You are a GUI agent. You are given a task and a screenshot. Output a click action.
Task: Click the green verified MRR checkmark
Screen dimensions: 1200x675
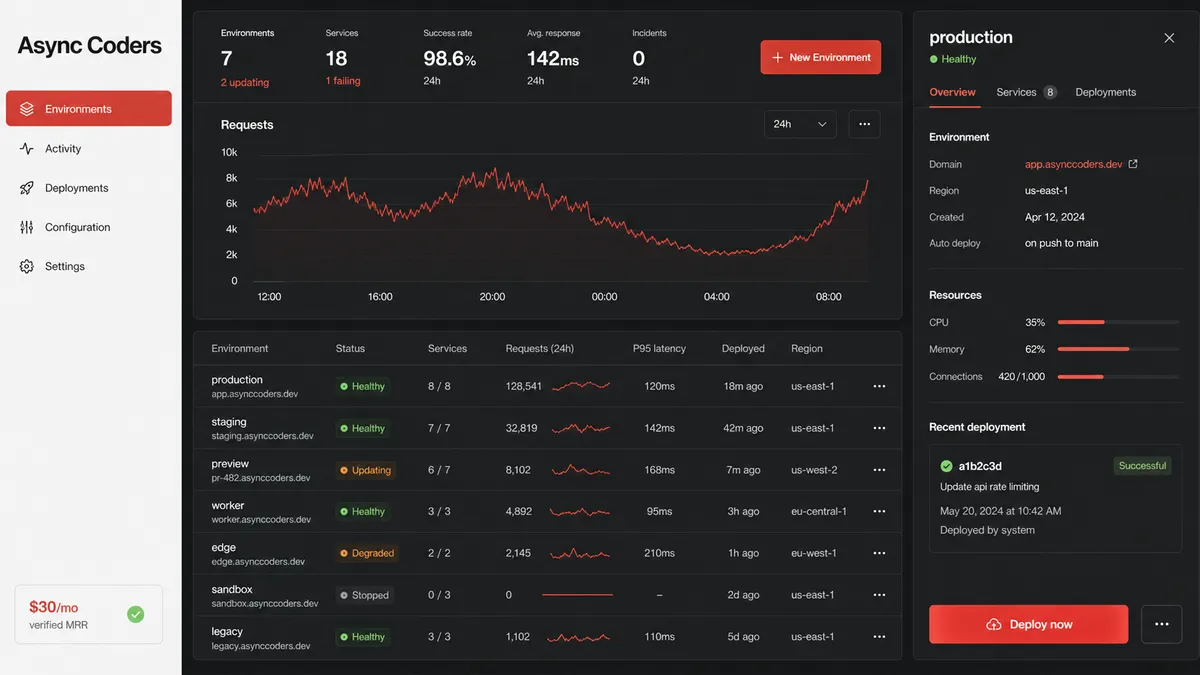136,614
